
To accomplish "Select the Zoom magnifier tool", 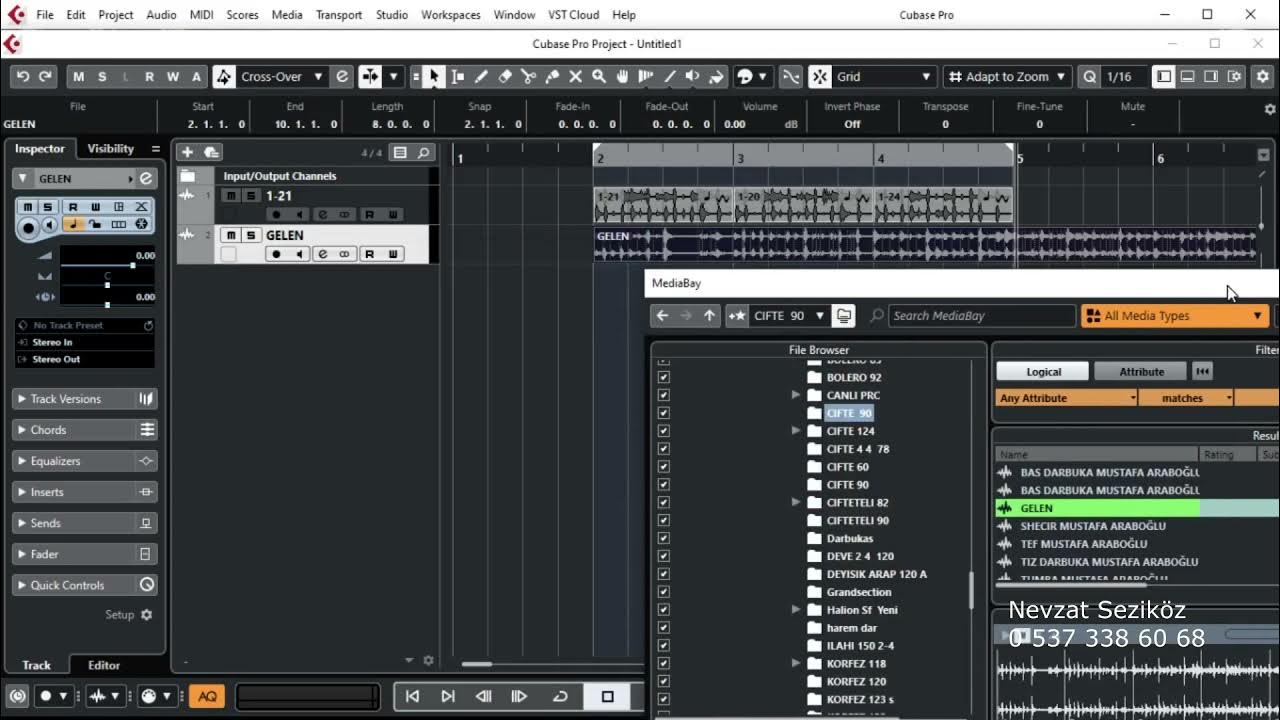I will point(599,76).
